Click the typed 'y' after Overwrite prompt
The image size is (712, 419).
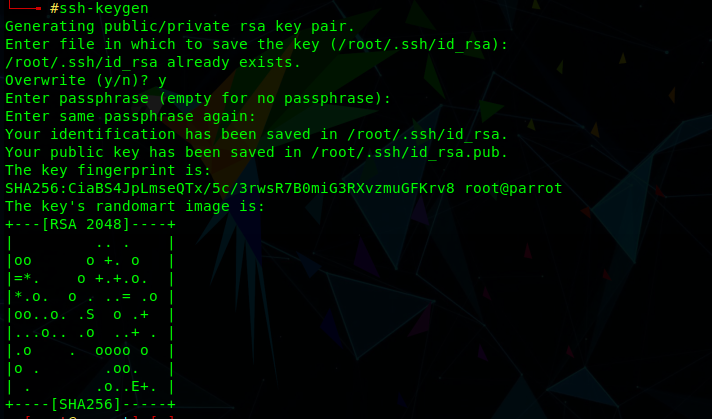pyautogui.click(x=162, y=81)
